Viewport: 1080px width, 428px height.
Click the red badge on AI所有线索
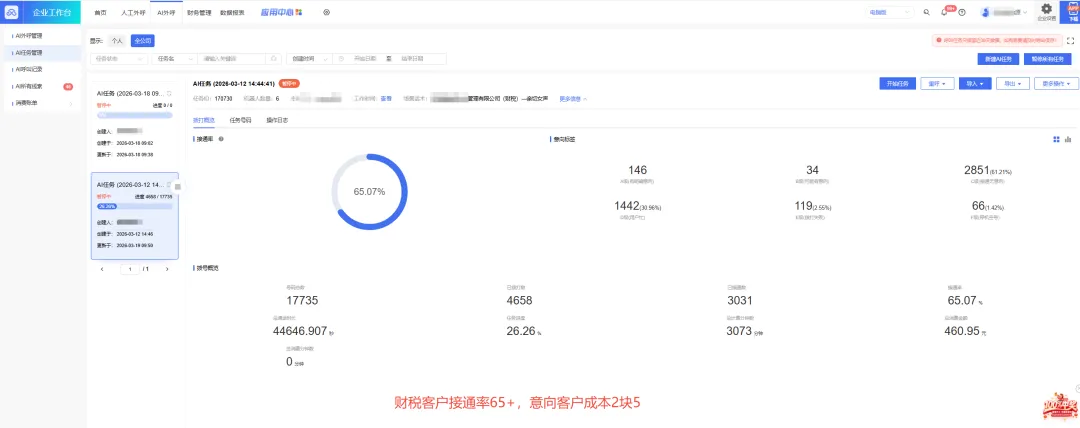68,86
